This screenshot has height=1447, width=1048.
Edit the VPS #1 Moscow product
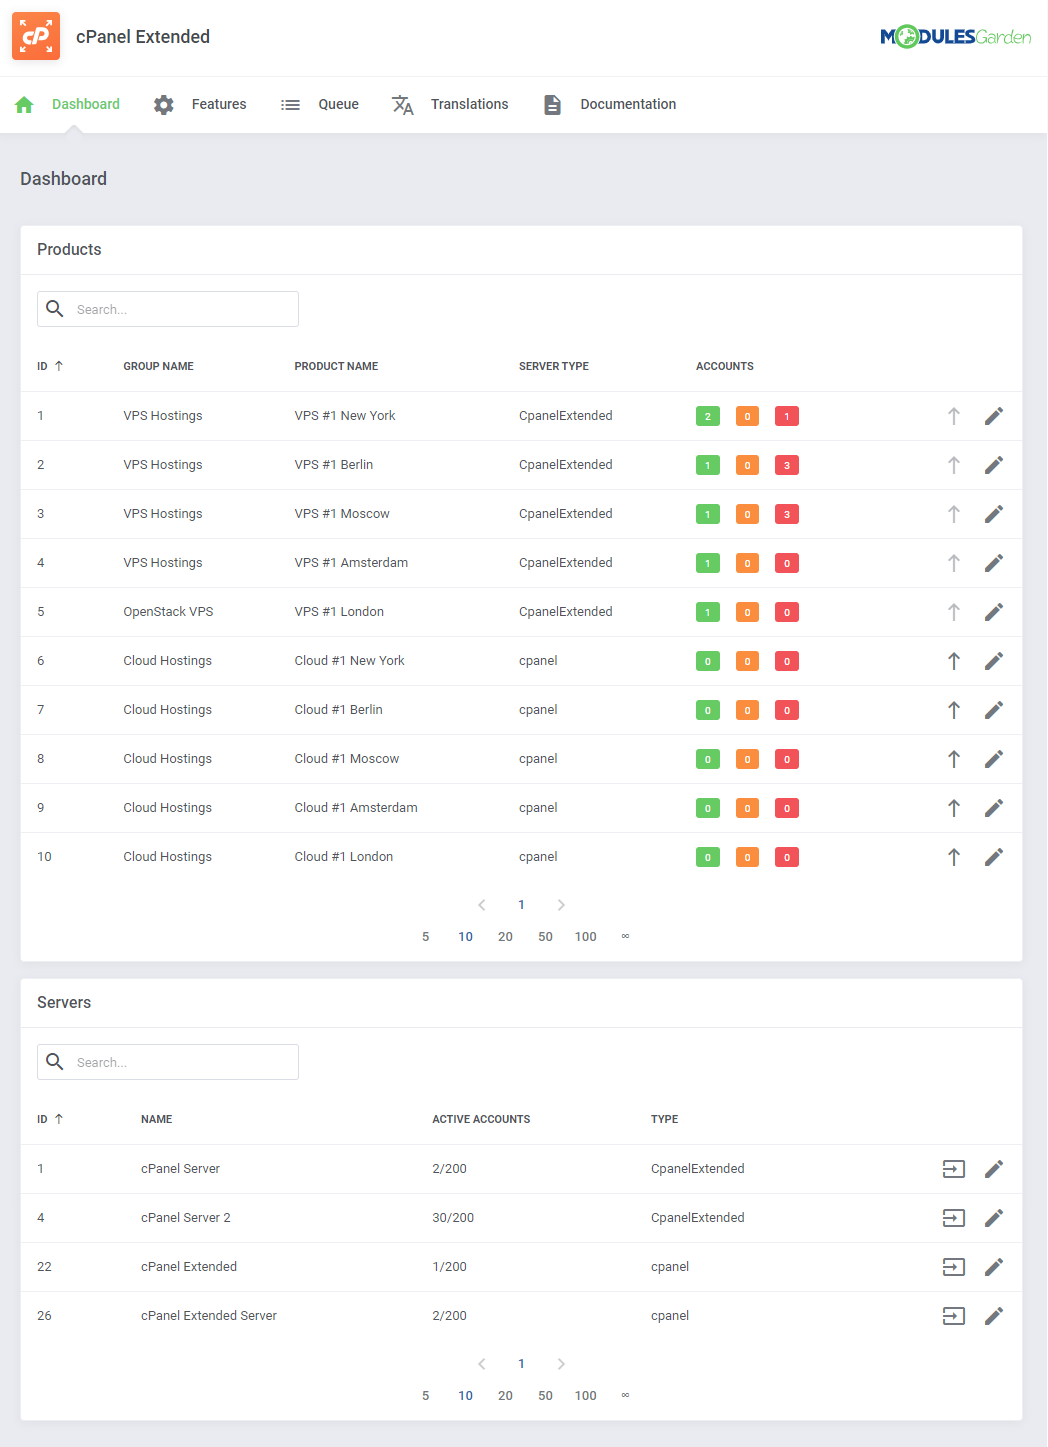tap(994, 514)
